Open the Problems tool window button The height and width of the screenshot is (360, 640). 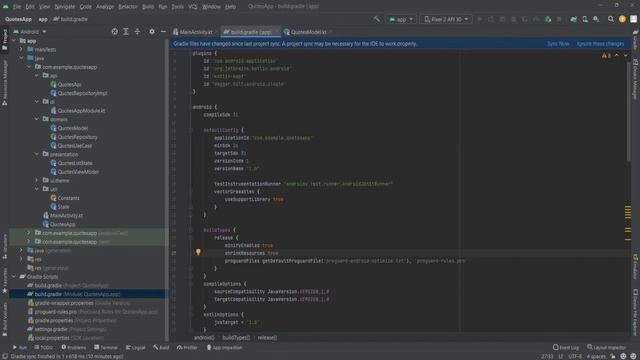pos(74,347)
